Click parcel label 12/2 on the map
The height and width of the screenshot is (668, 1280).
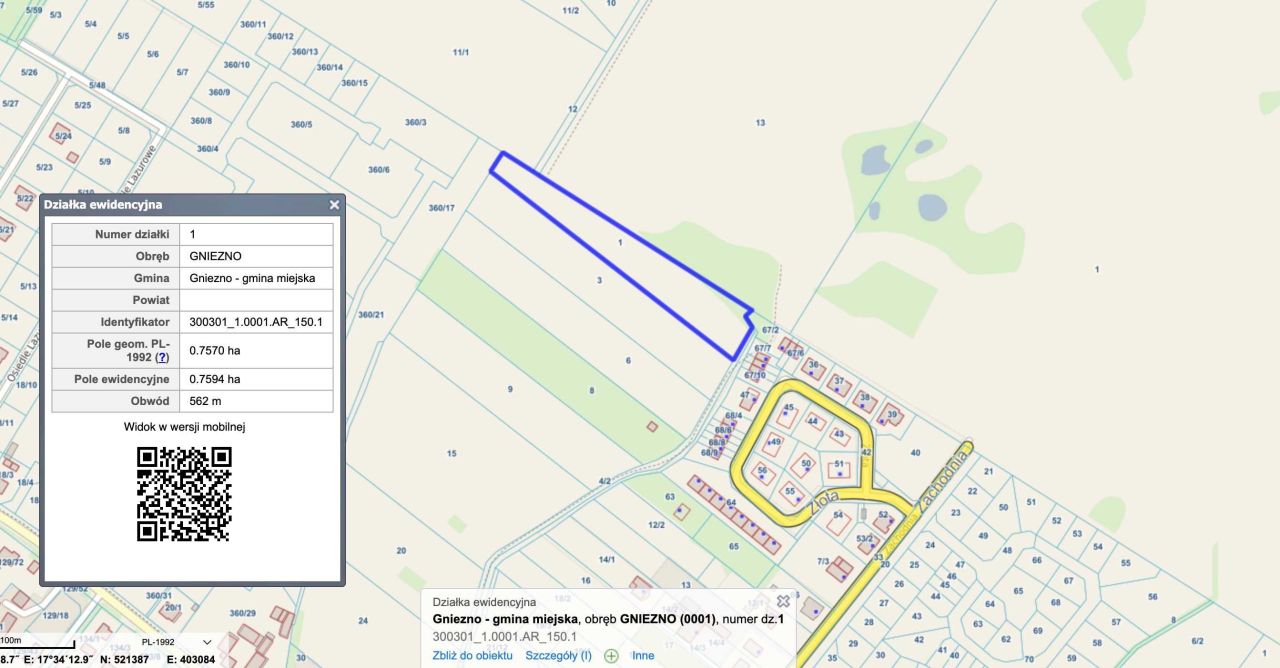click(656, 524)
